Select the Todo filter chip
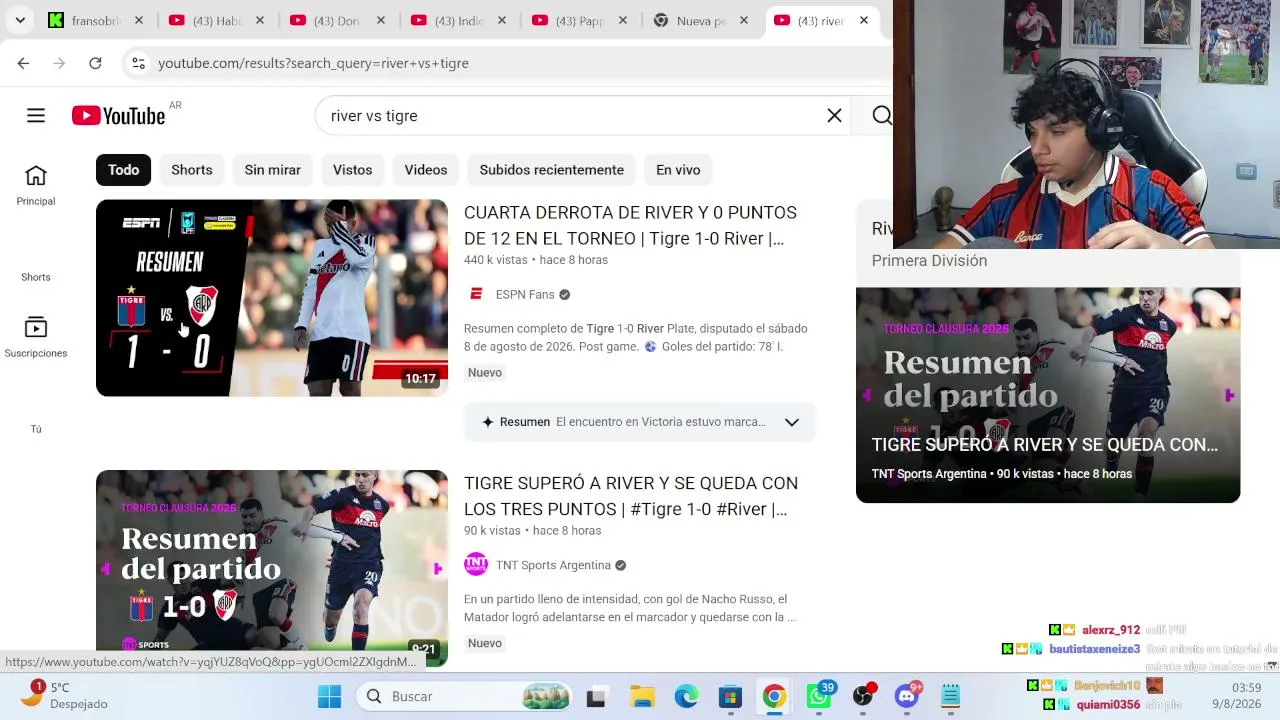 pyautogui.click(x=123, y=170)
